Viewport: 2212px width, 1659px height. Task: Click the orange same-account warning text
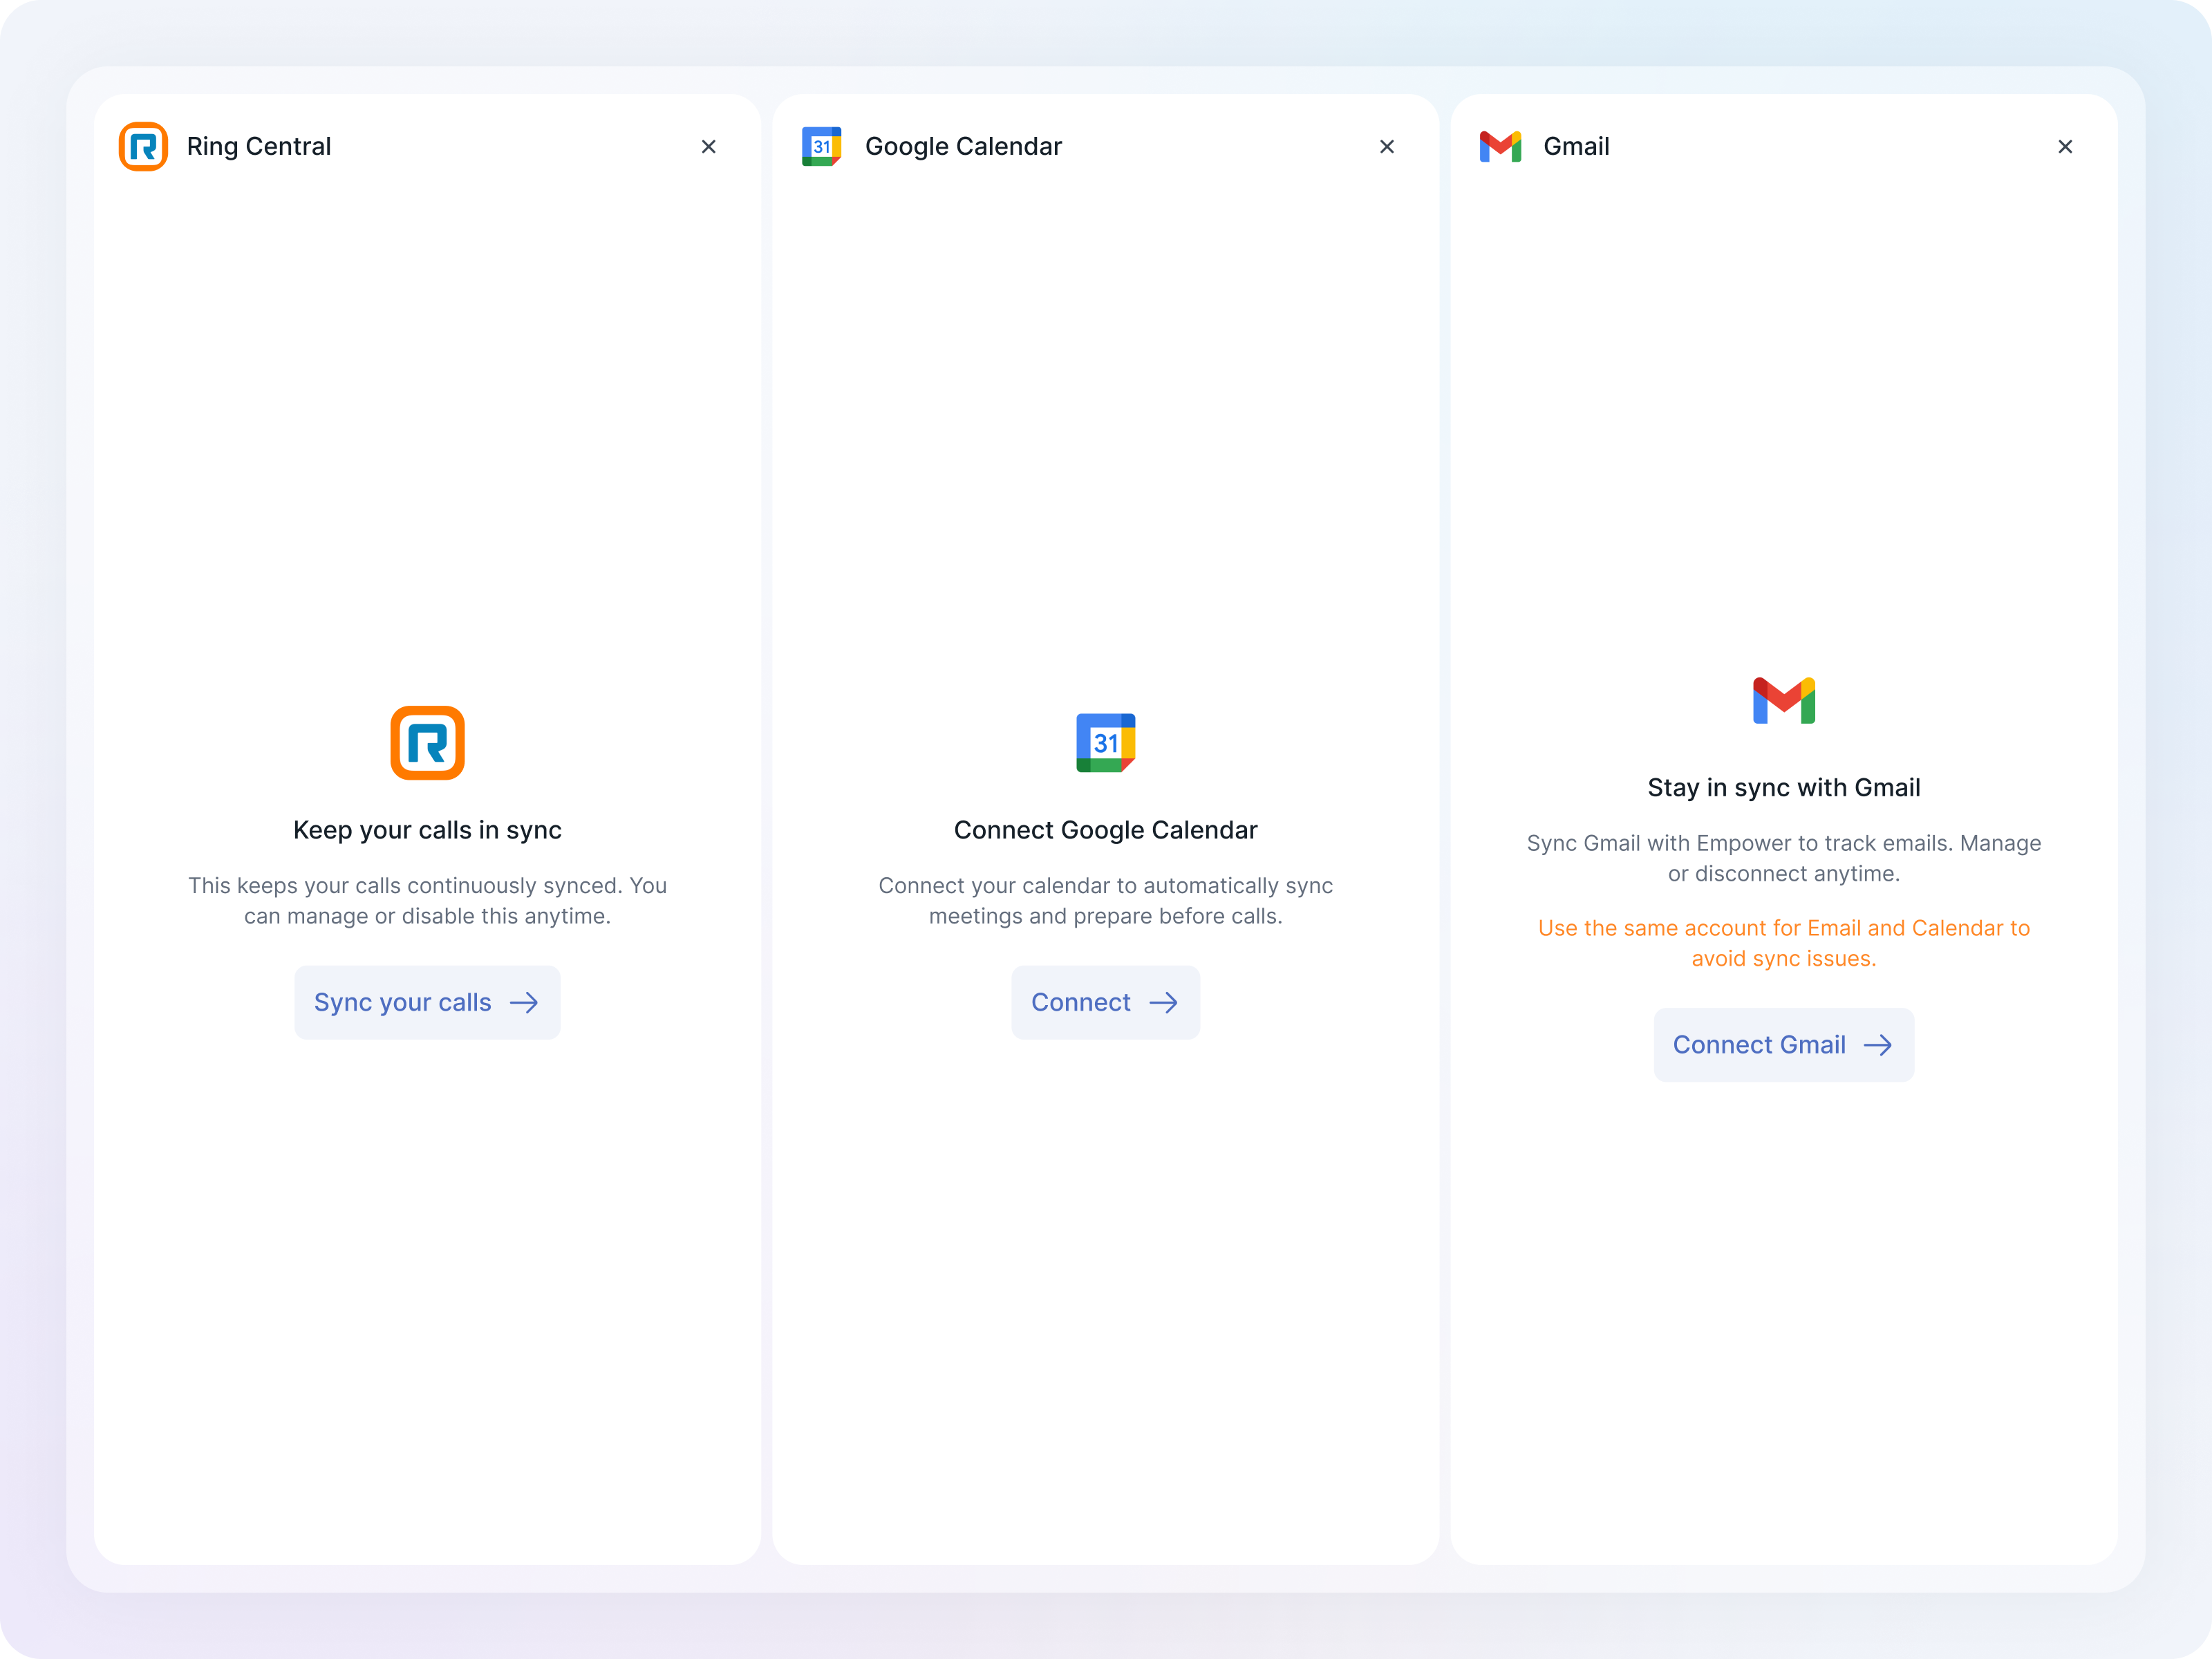tap(1783, 943)
